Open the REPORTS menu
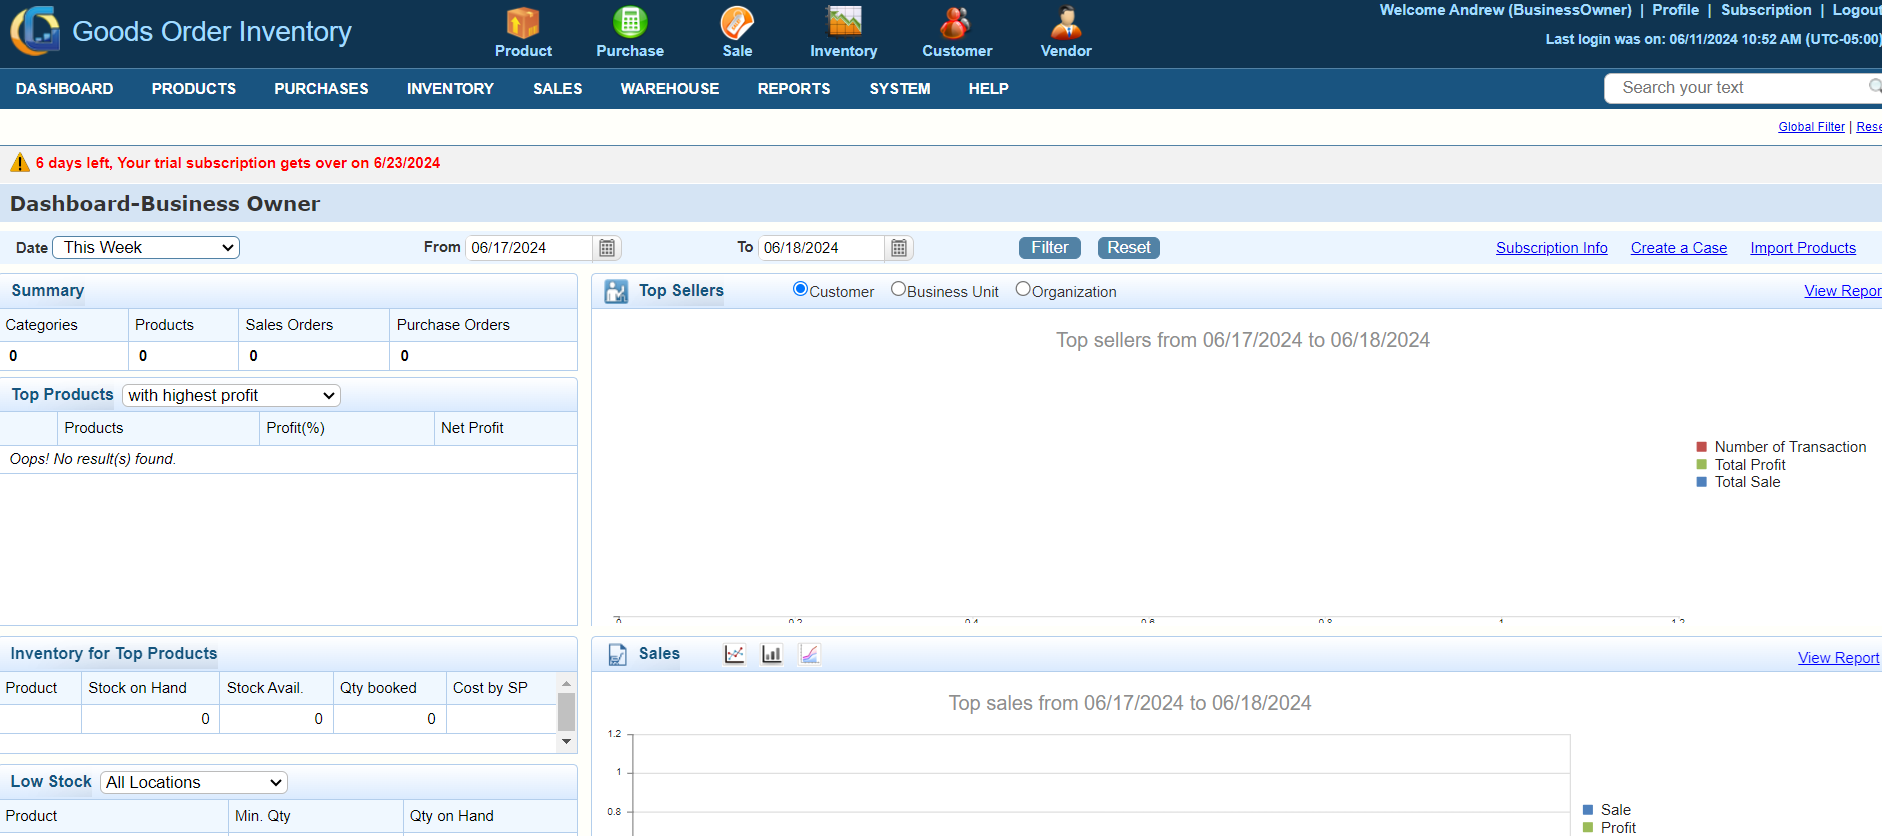 click(x=794, y=89)
